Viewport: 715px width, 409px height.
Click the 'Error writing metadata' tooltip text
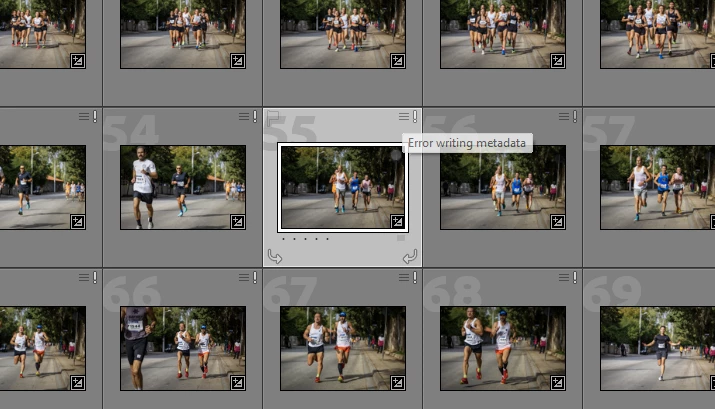467,143
